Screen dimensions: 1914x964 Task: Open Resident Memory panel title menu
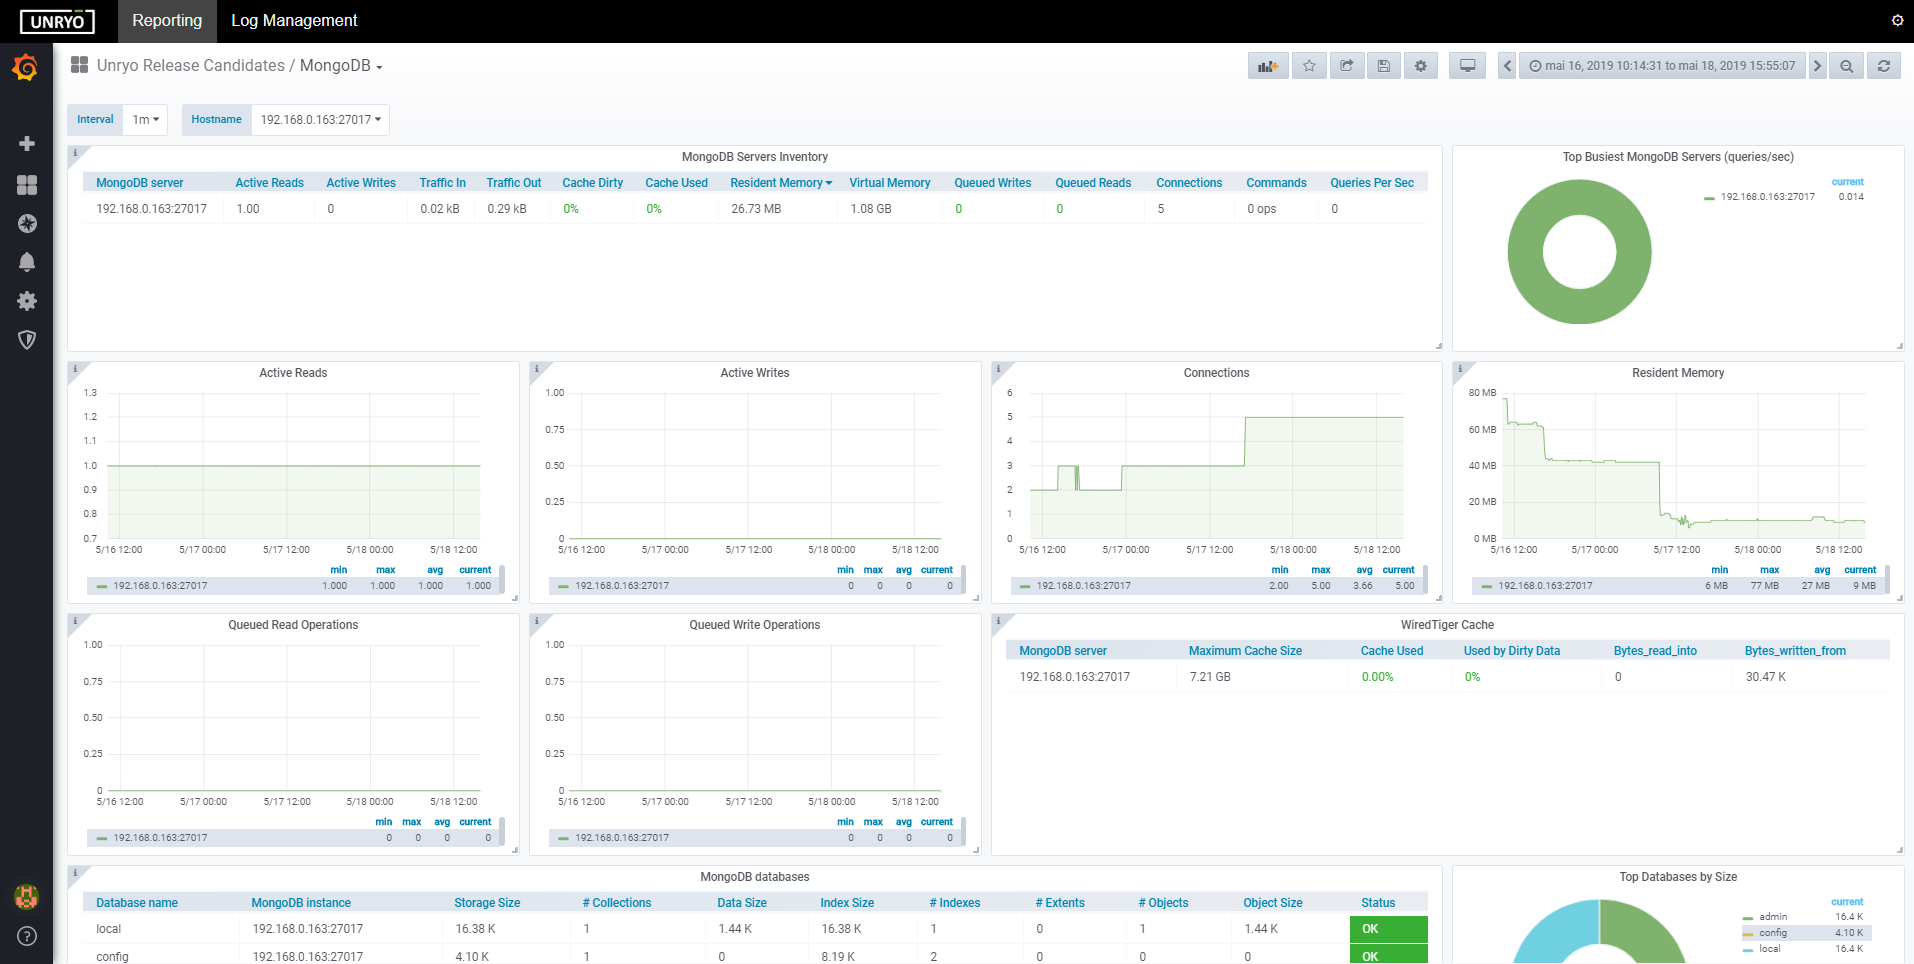(x=1678, y=373)
